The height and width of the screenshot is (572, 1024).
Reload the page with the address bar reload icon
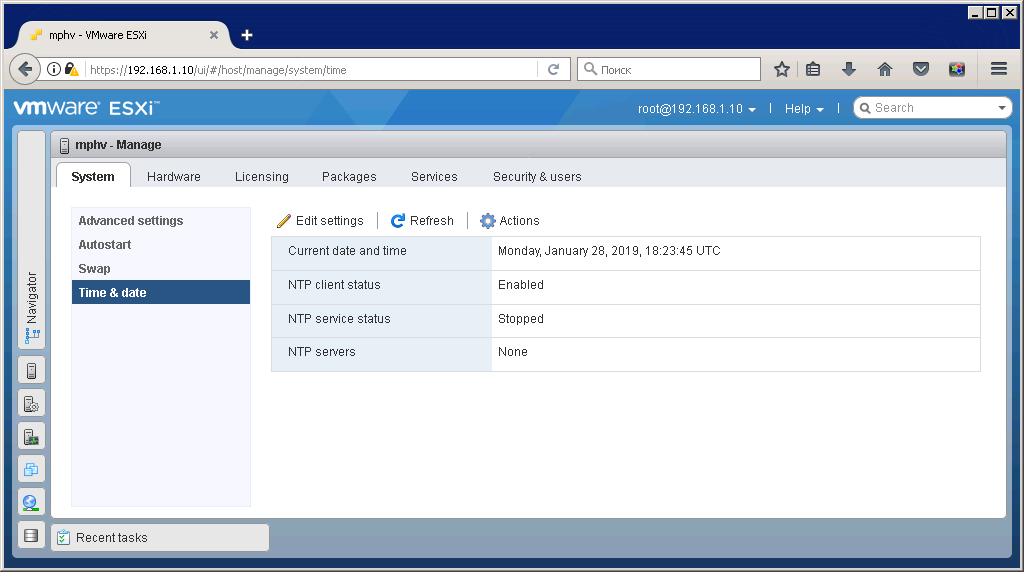pyautogui.click(x=553, y=69)
